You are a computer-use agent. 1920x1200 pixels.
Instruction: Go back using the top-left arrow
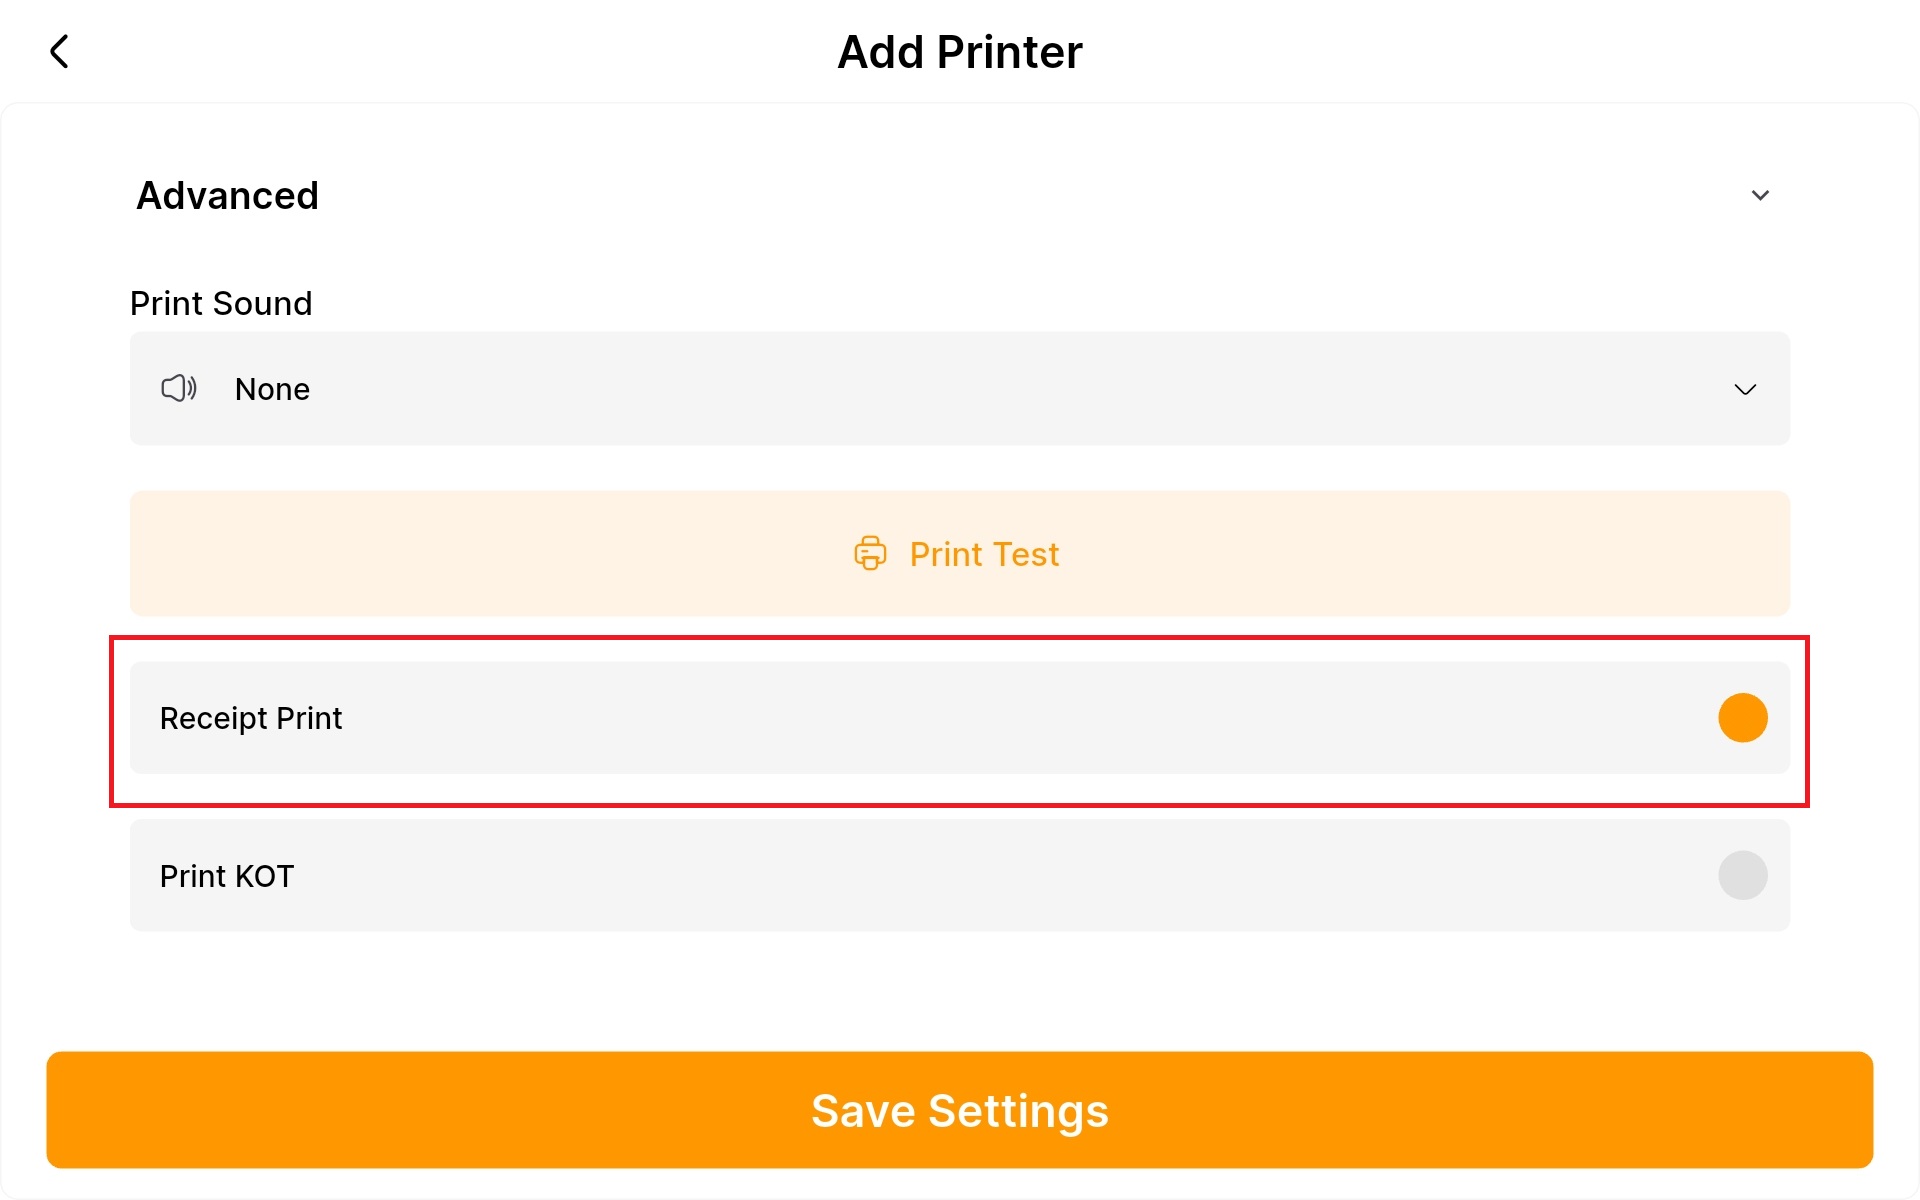(60, 52)
